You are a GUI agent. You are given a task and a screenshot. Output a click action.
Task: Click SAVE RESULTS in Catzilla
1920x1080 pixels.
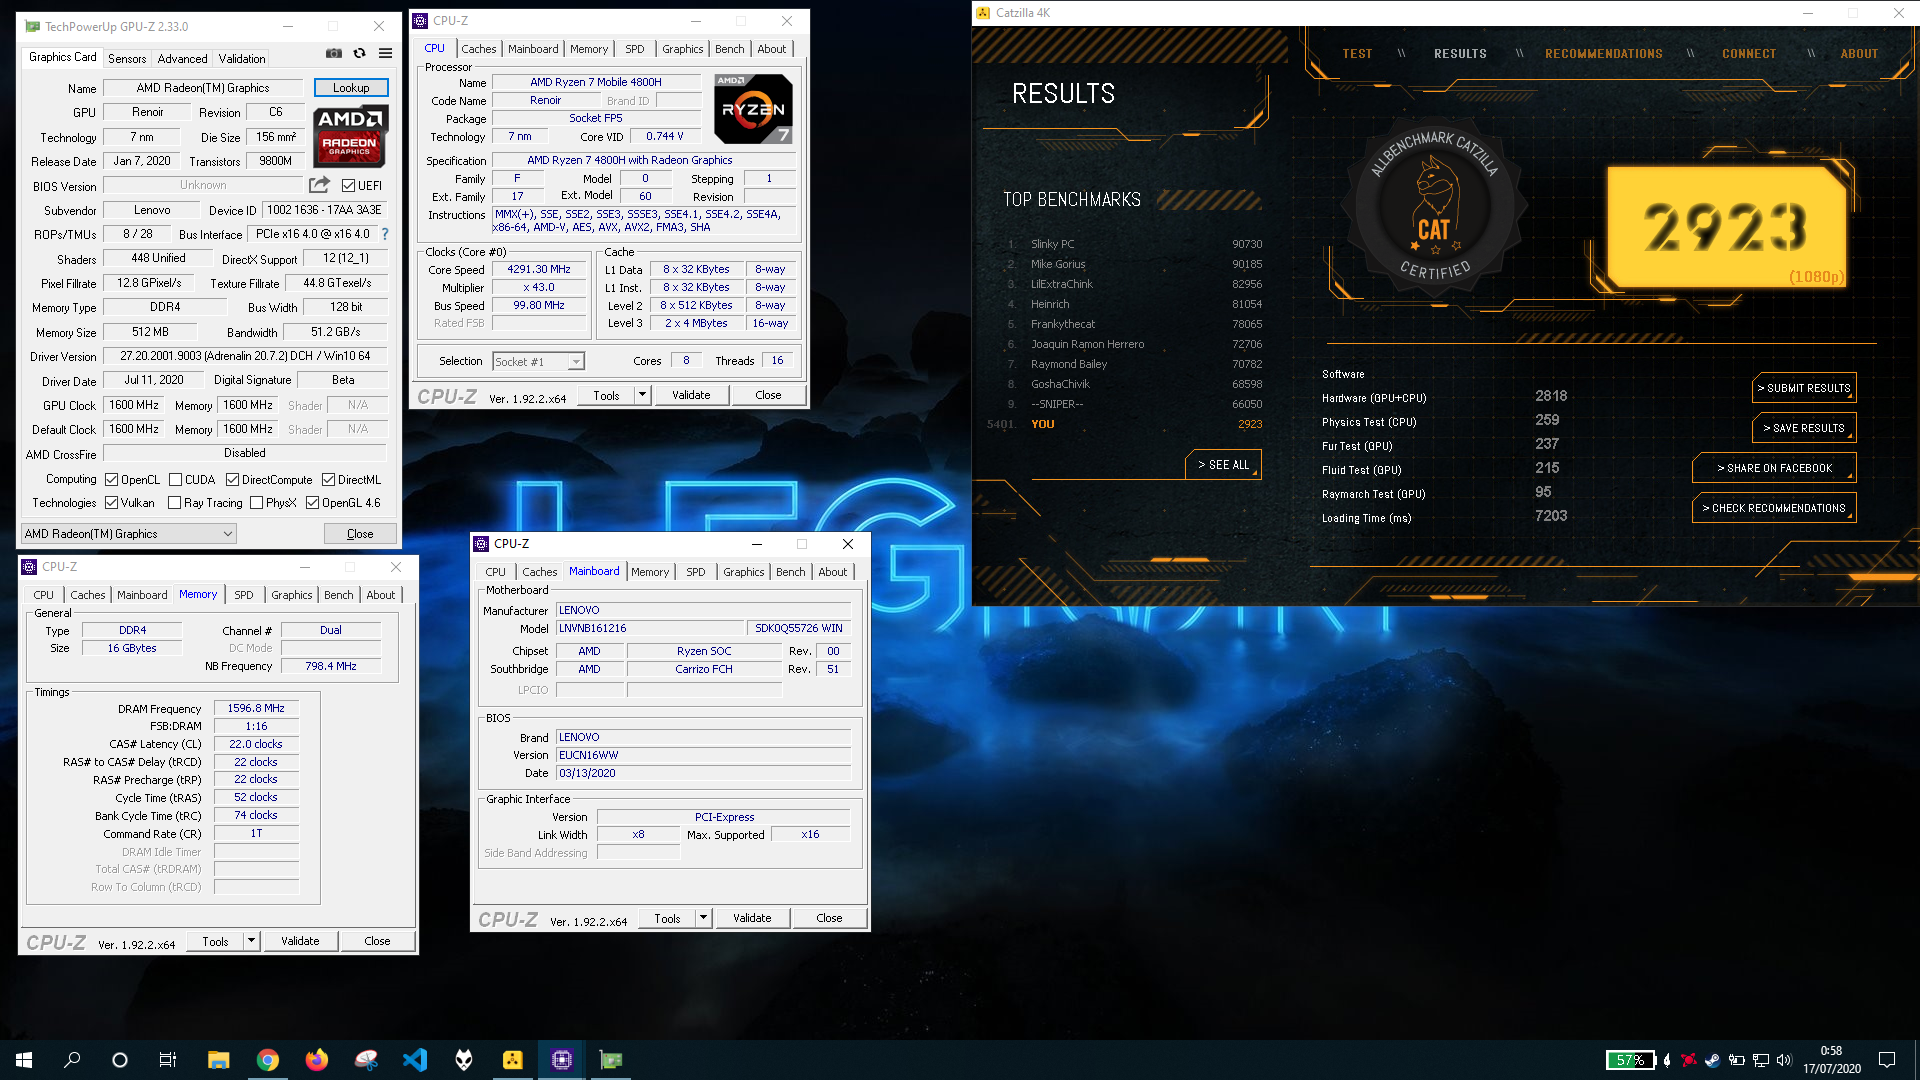(x=1804, y=428)
